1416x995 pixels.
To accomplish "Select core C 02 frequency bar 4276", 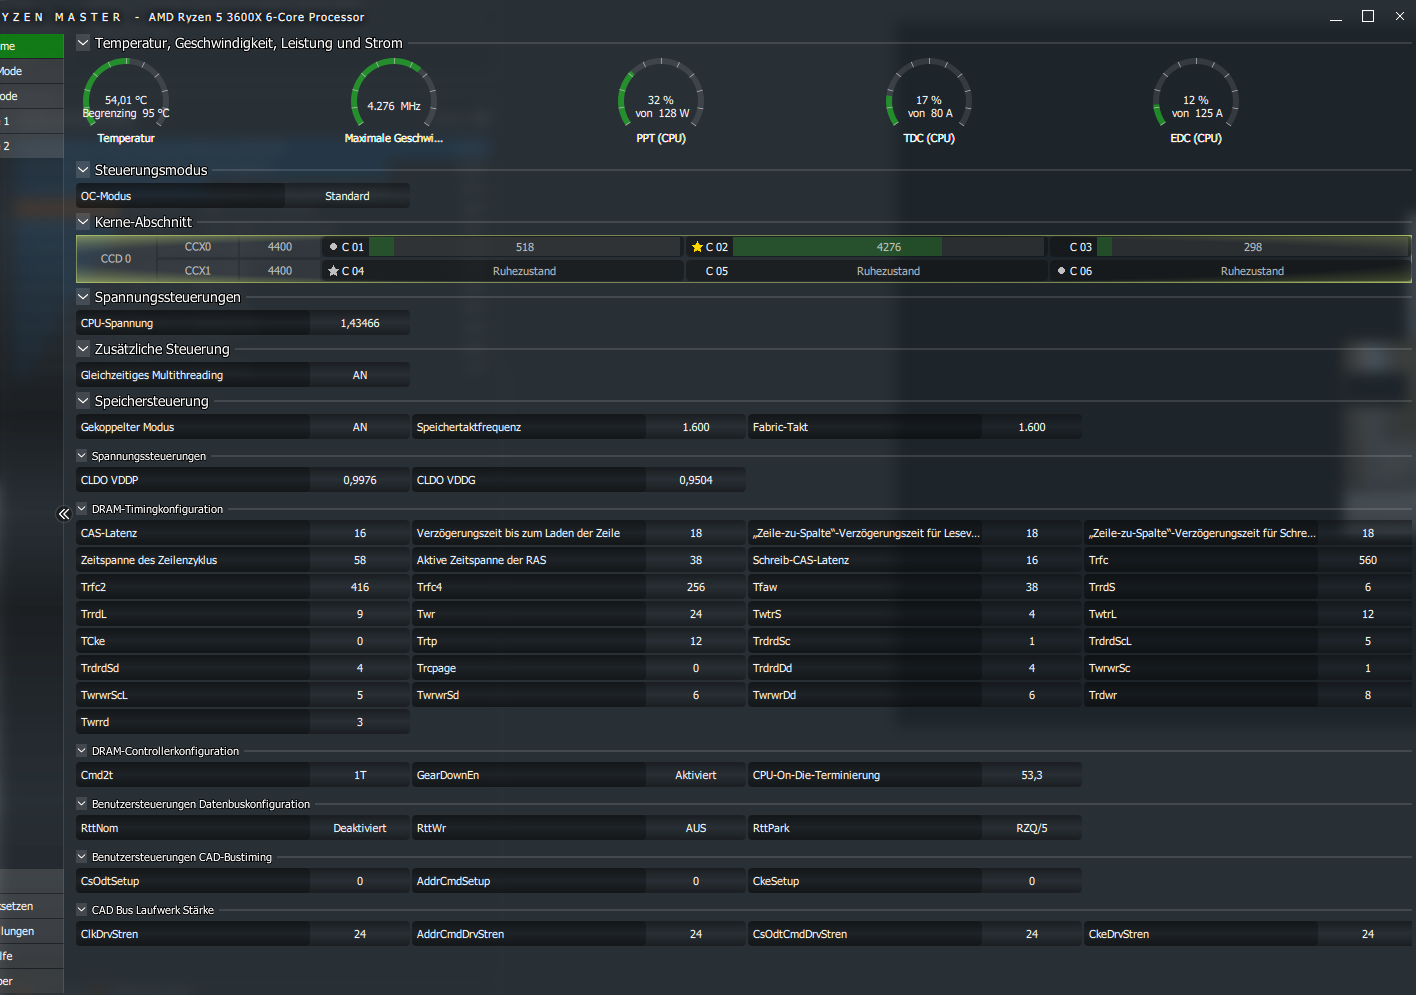I will [x=889, y=247].
